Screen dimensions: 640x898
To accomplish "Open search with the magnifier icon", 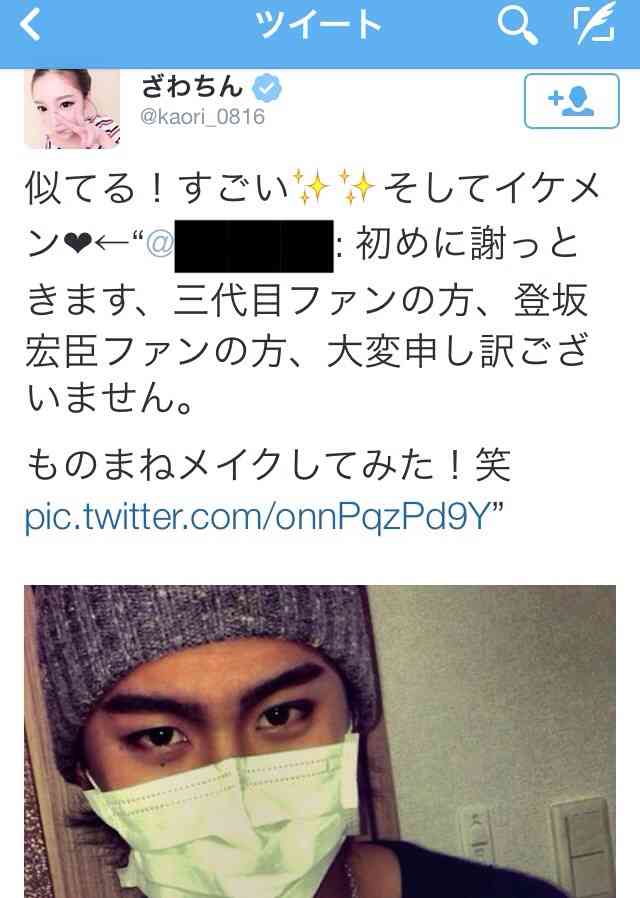I will tap(517, 26).
